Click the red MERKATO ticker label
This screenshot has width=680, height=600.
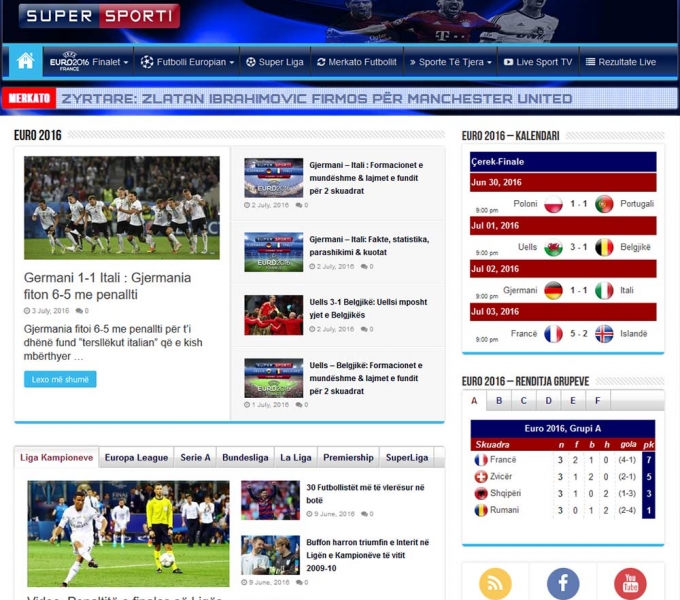tap(29, 98)
